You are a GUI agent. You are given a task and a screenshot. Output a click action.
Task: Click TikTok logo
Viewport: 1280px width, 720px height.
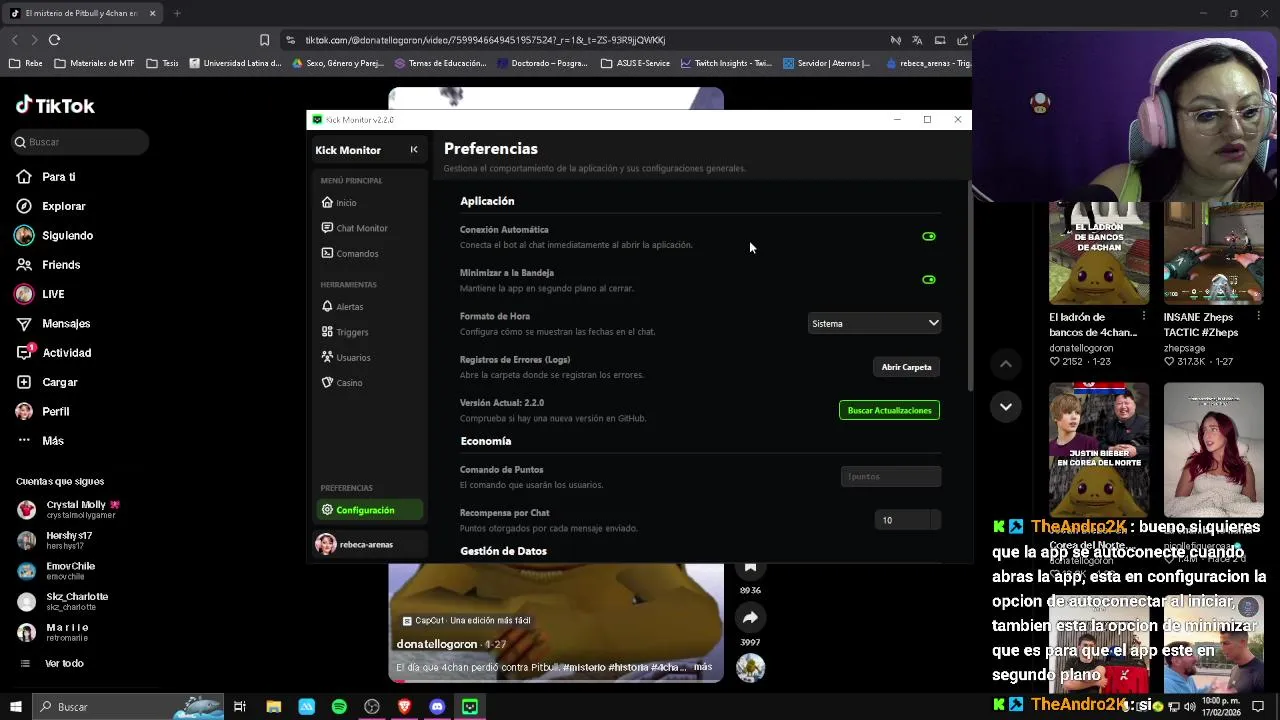55,105
